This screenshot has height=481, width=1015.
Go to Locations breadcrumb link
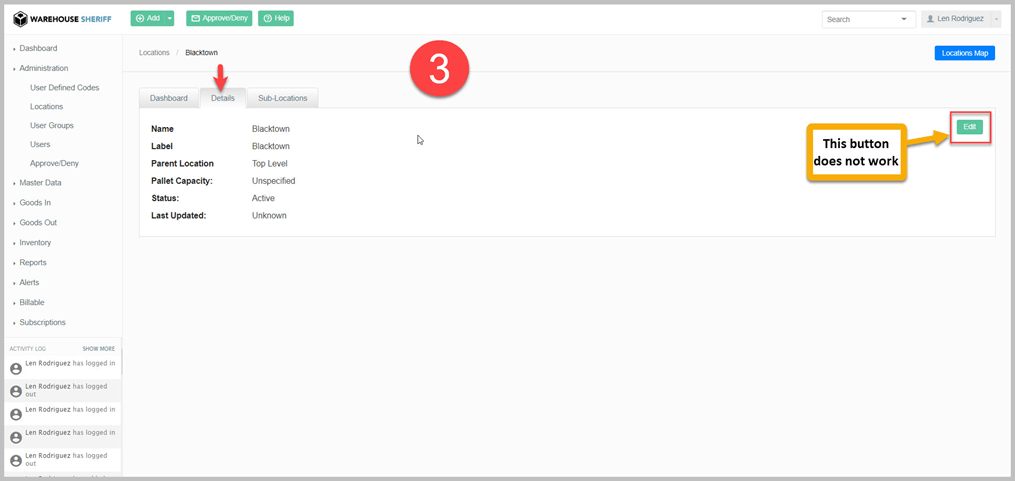pyautogui.click(x=154, y=53)
